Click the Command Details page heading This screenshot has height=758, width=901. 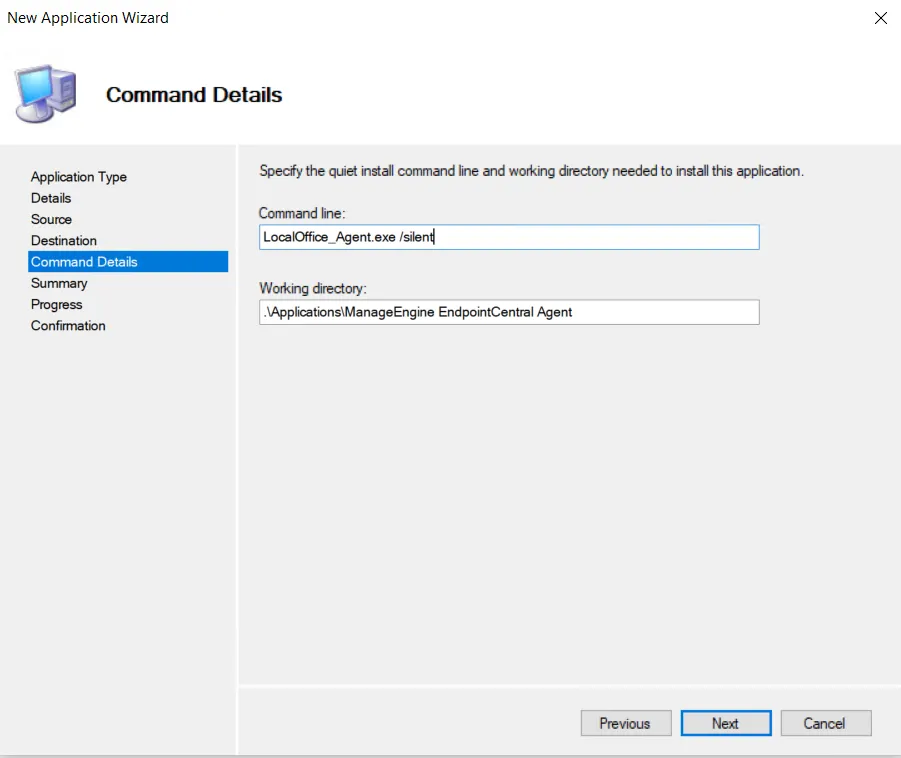(194, 95)
